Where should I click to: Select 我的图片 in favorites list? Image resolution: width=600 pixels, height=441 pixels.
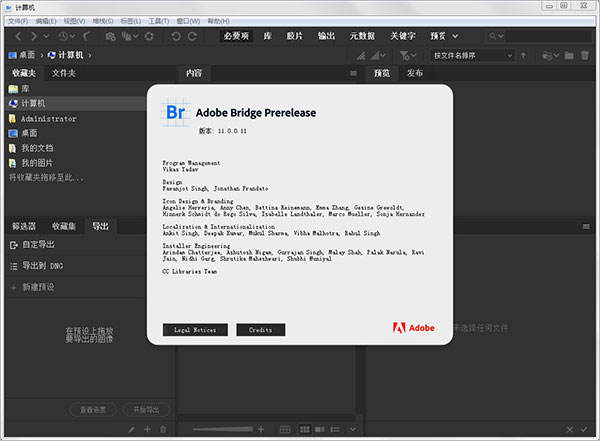tap(75, 163)
